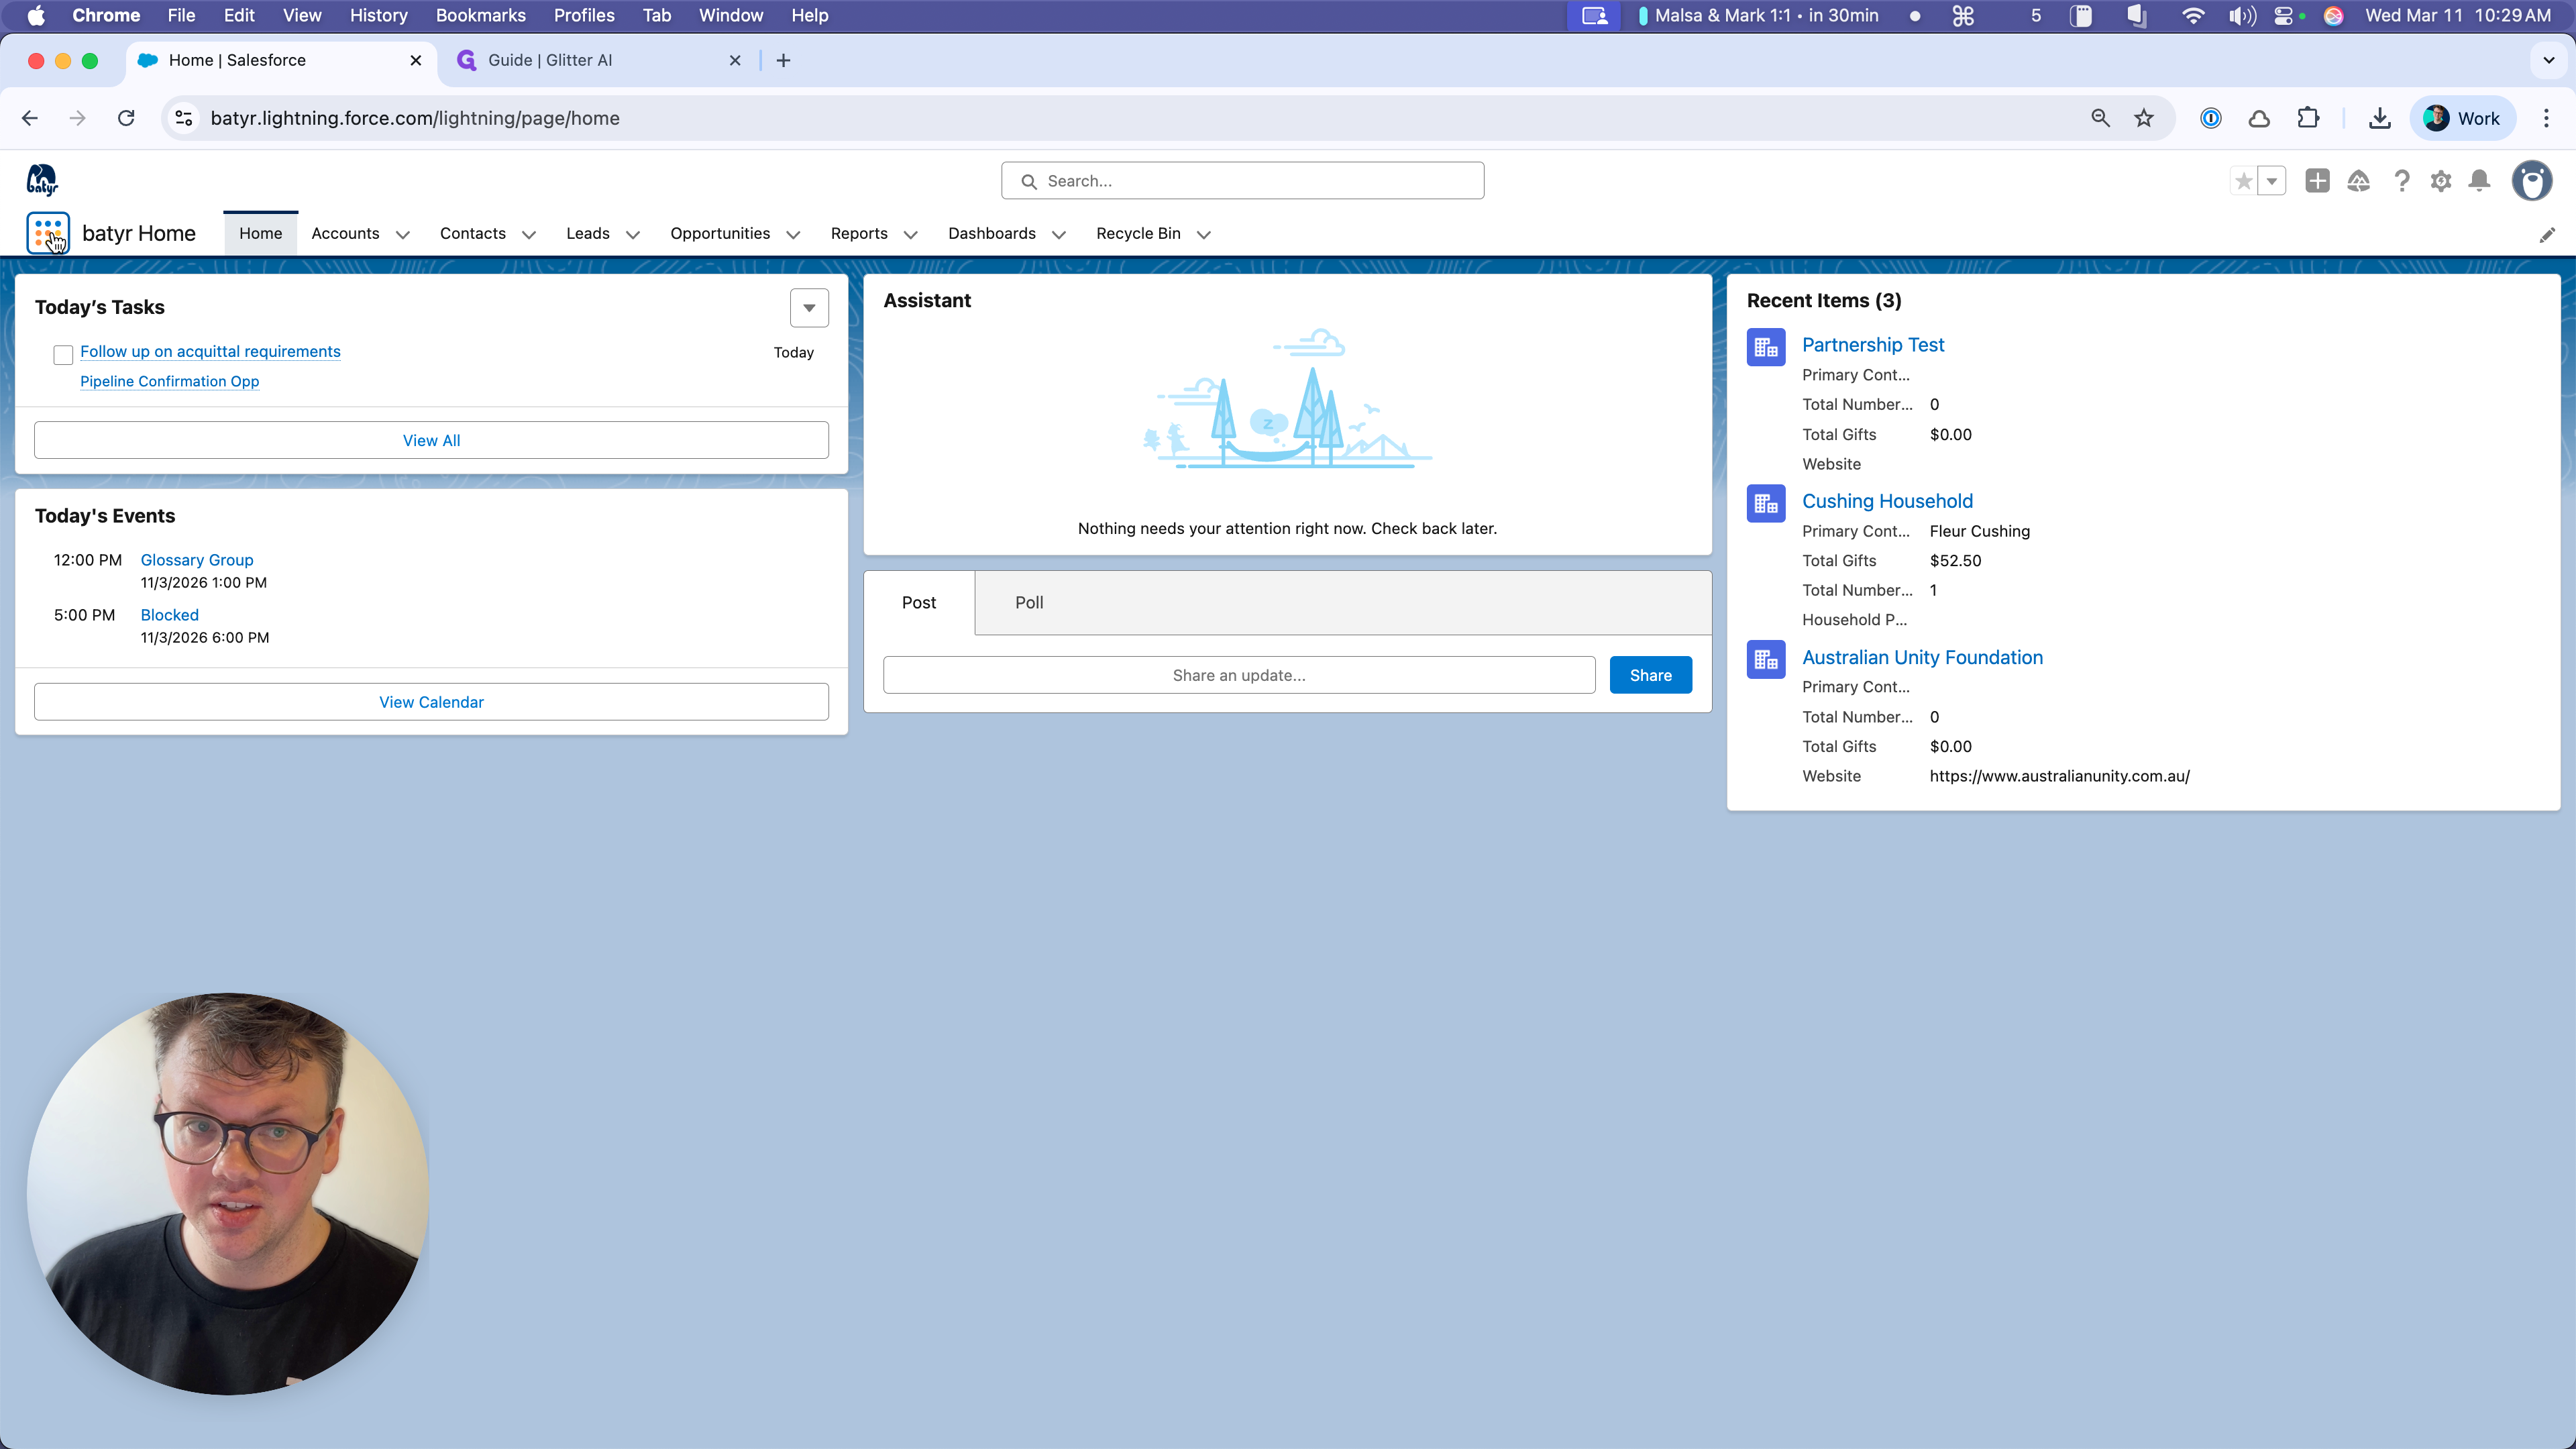Click the batyr logo in header
The width and height of the screenshot is (2576, 1449).
pyautogui.click(x=42, y=180)
